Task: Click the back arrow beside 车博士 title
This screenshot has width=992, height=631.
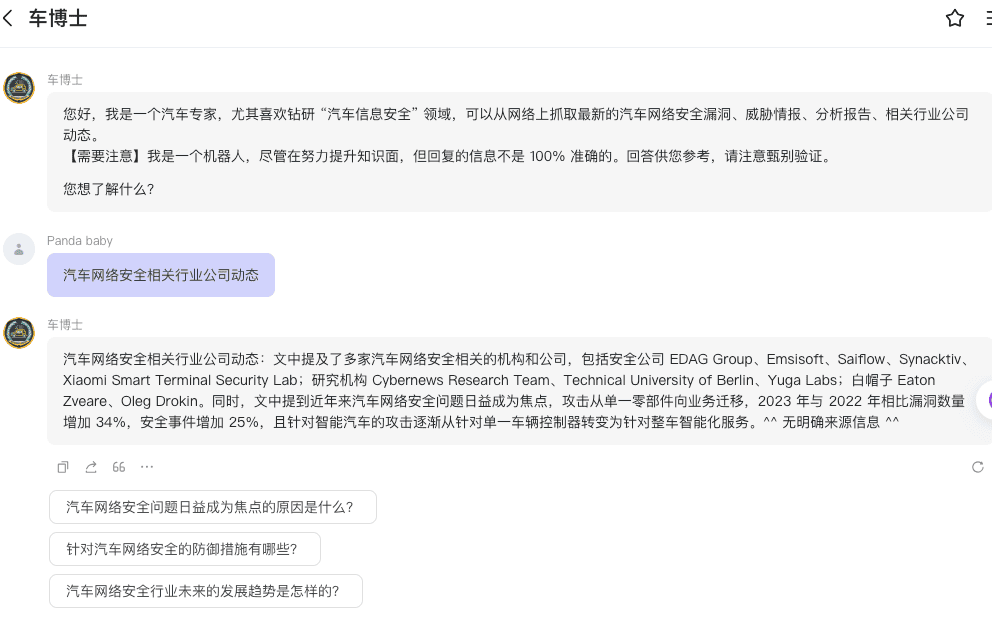Action: (9, 18)
